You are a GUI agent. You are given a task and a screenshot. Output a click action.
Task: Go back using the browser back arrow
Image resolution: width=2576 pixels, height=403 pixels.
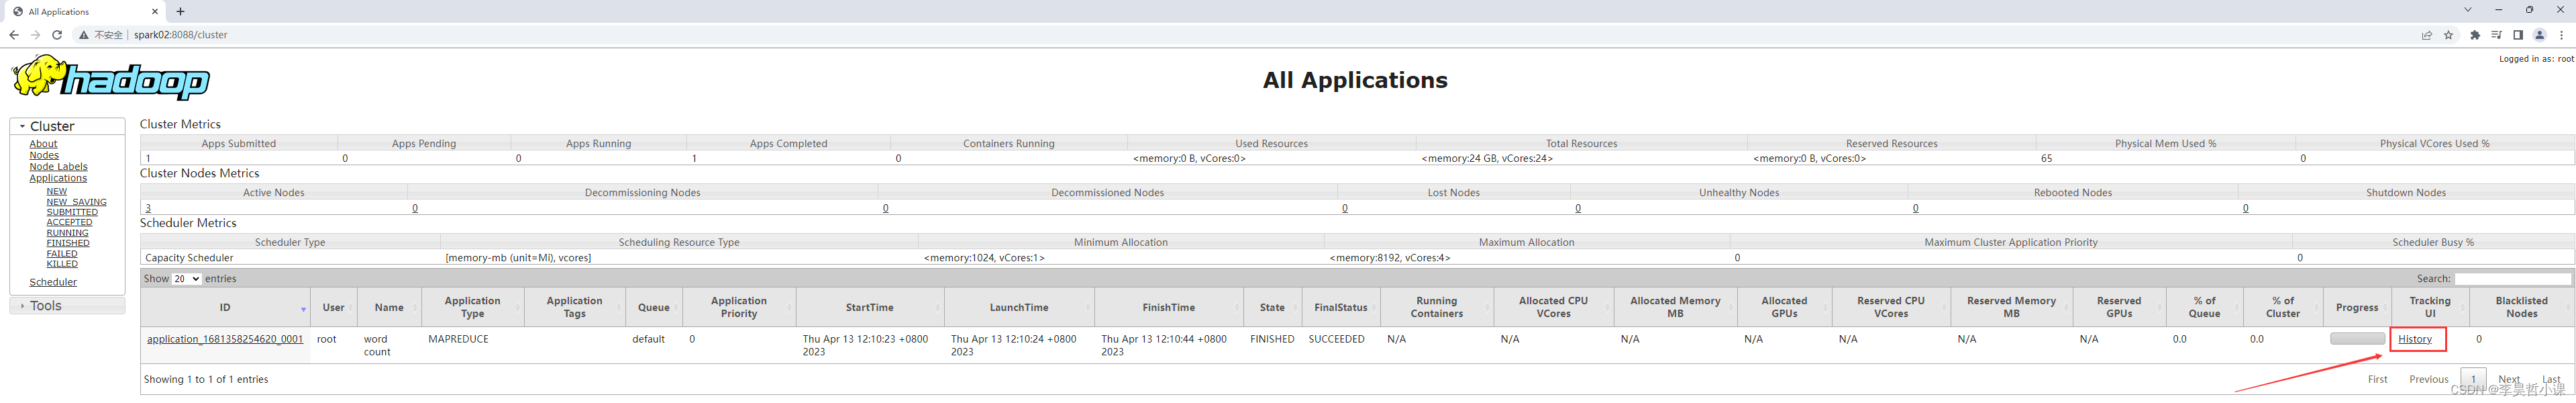[x=13, y=35]
